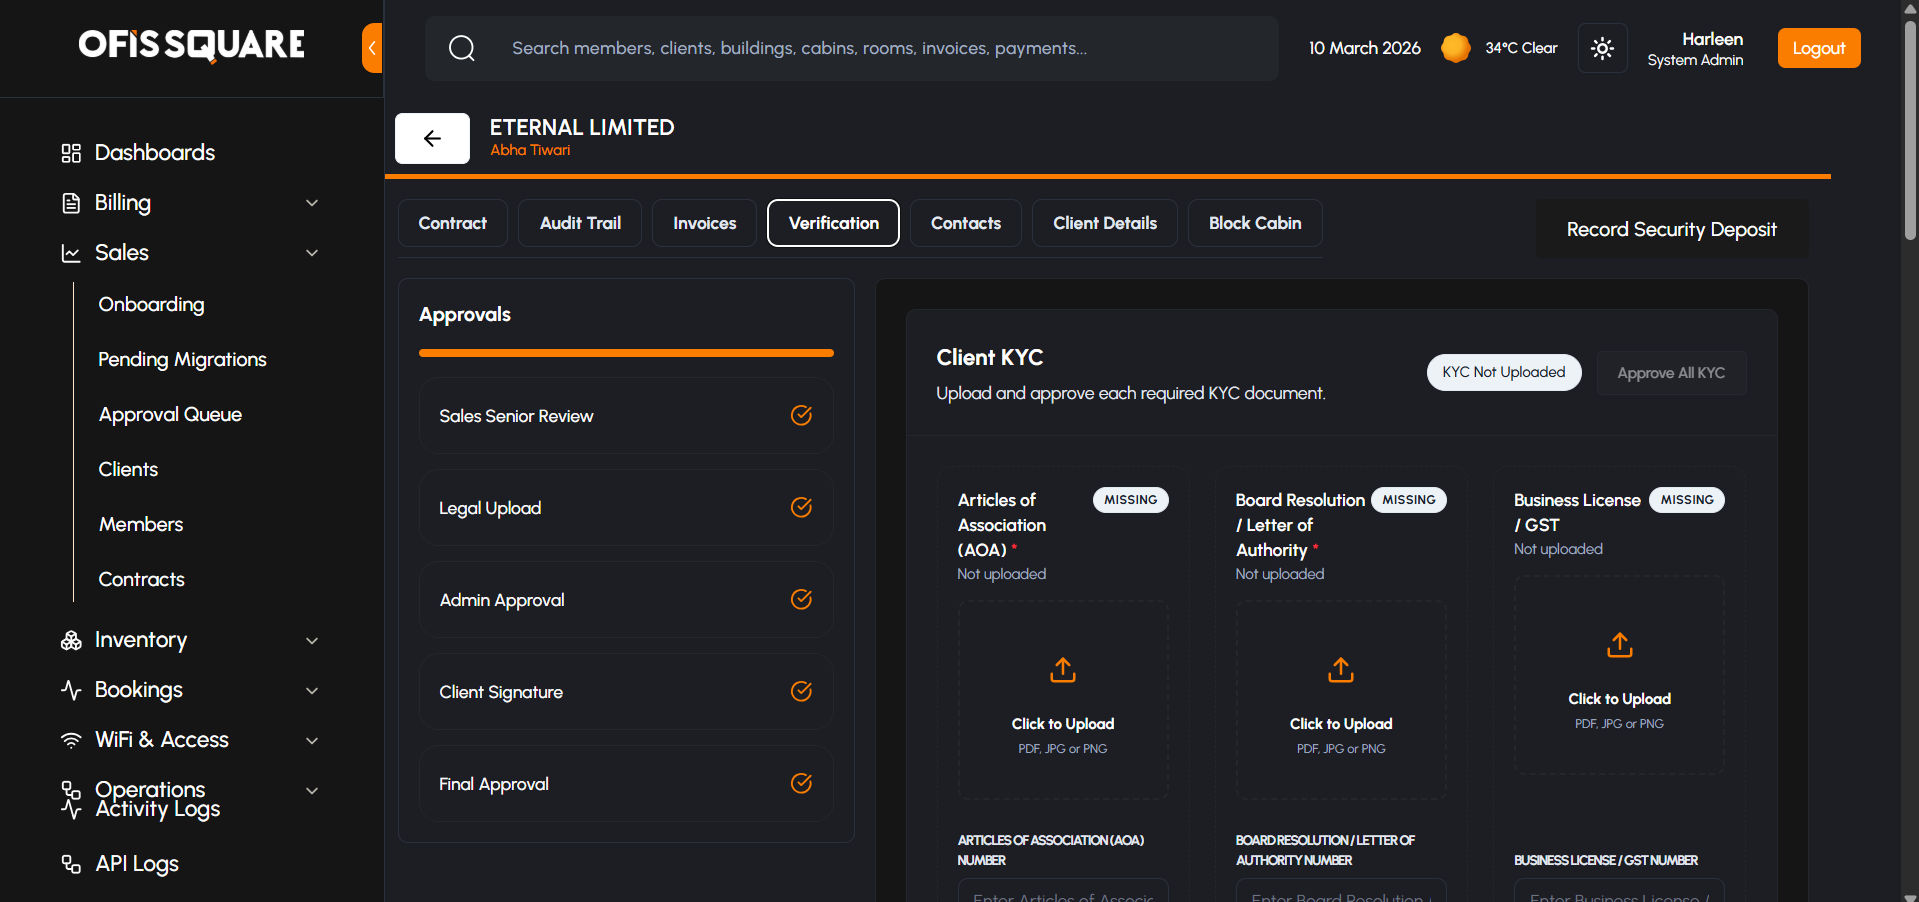The image size is (1919, 902).
Task: Click the Approve All KYC button
Action: click(1672, 373)
